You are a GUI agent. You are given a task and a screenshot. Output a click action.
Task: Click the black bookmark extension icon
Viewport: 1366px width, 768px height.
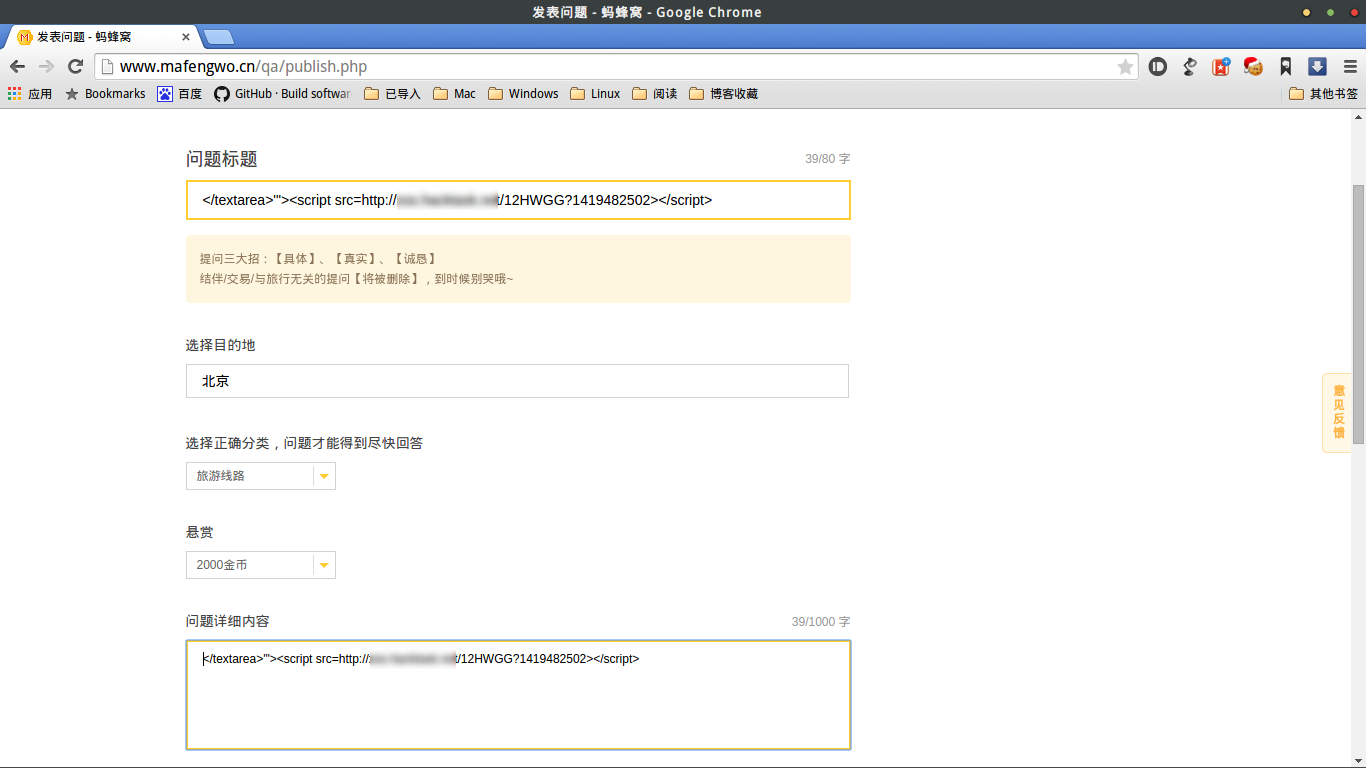(1286, 67)
